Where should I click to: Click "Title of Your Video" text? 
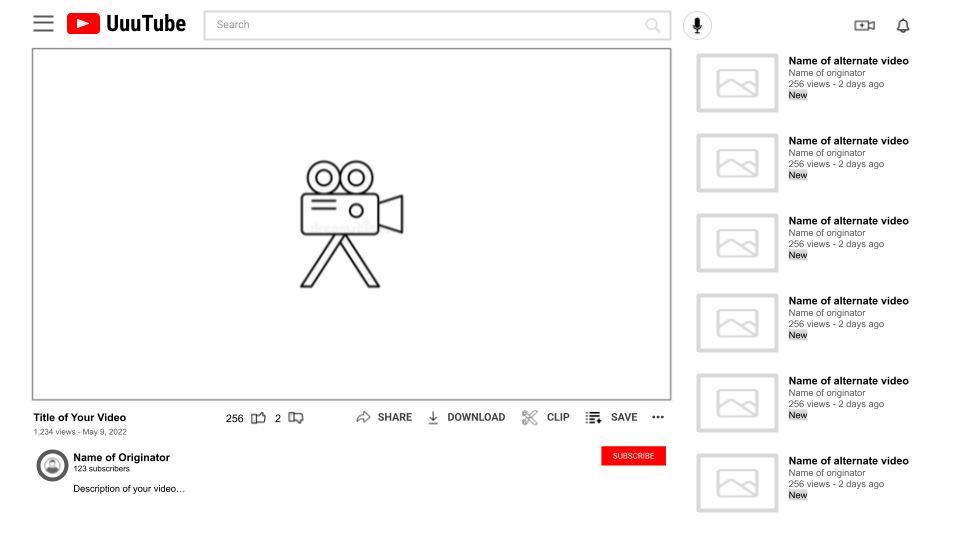80,417
